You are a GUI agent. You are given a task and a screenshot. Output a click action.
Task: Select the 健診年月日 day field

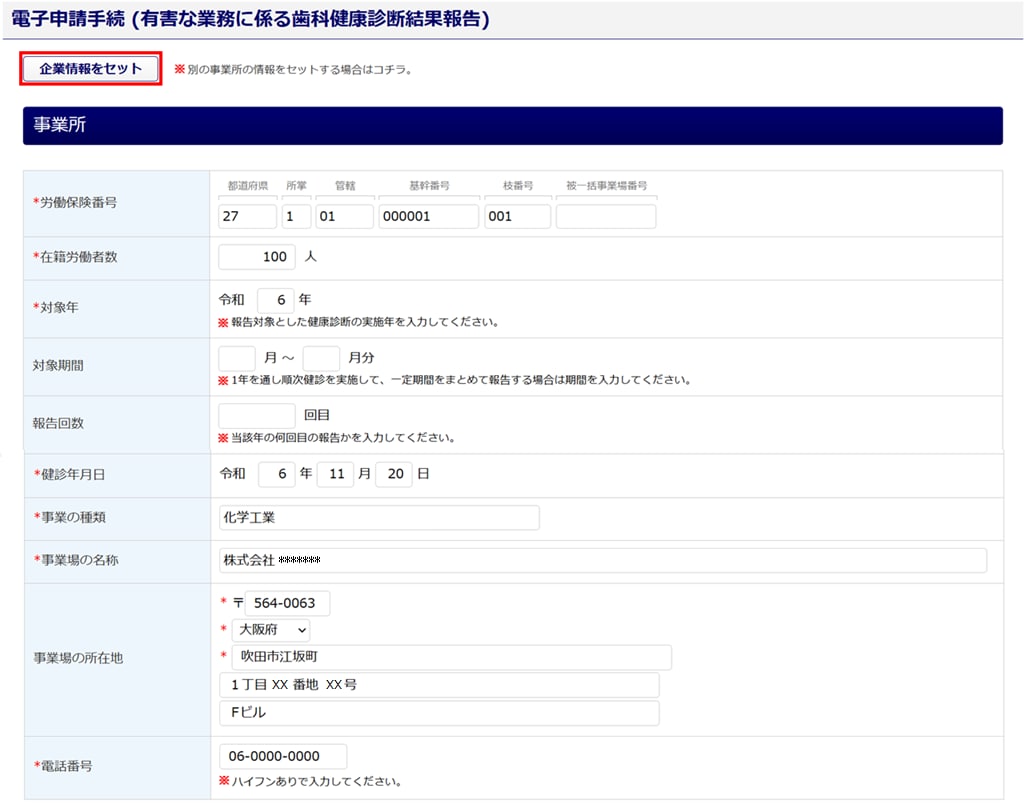pyautogui.click(x=394, y=474)
